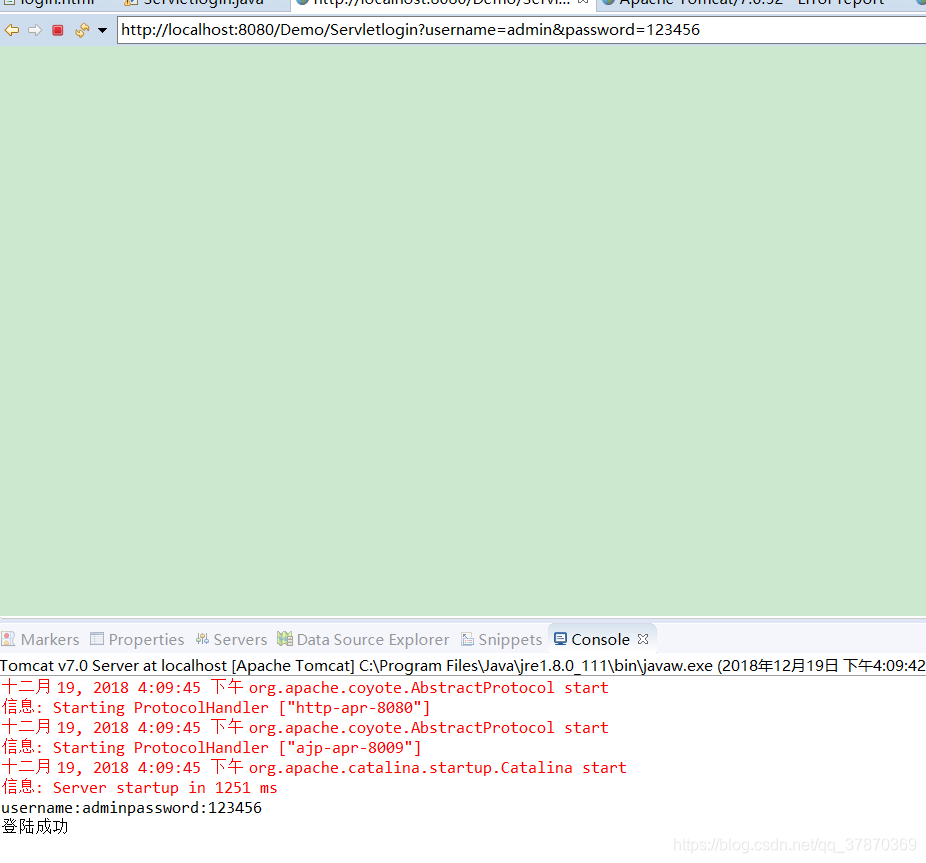Click the Refresh page icon
Screen dimensions: 926x863
click(x=82, y=30)
